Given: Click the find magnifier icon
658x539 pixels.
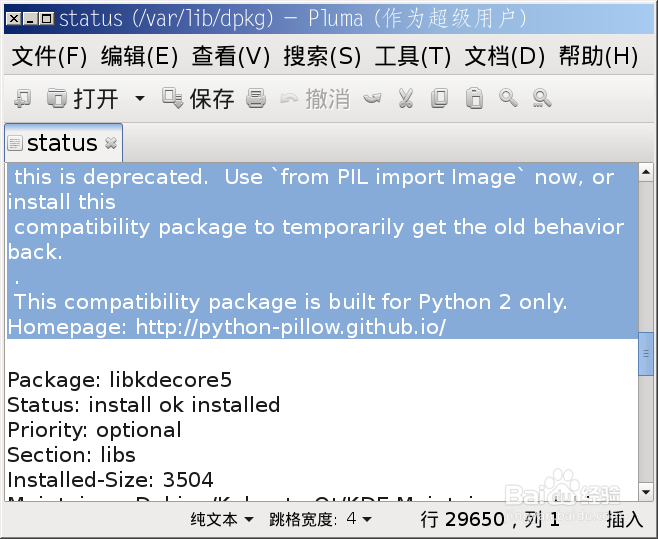Looking at the screenshot, I should click(508, 99).
